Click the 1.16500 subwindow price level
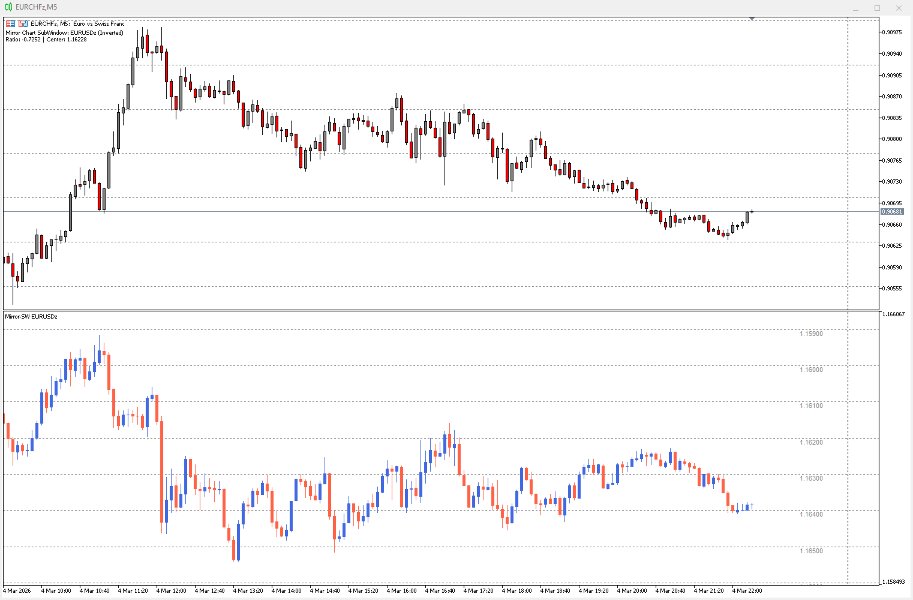This screenshot has width=913, height=600. [x=811, y=550]
